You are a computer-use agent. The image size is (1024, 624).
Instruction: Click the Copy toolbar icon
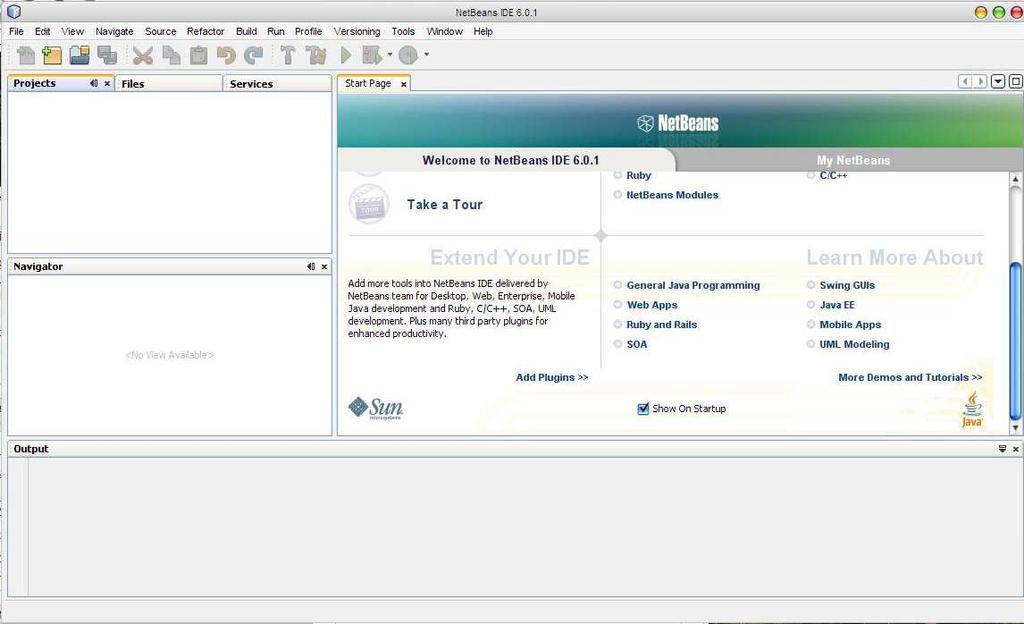coord(171,55)
